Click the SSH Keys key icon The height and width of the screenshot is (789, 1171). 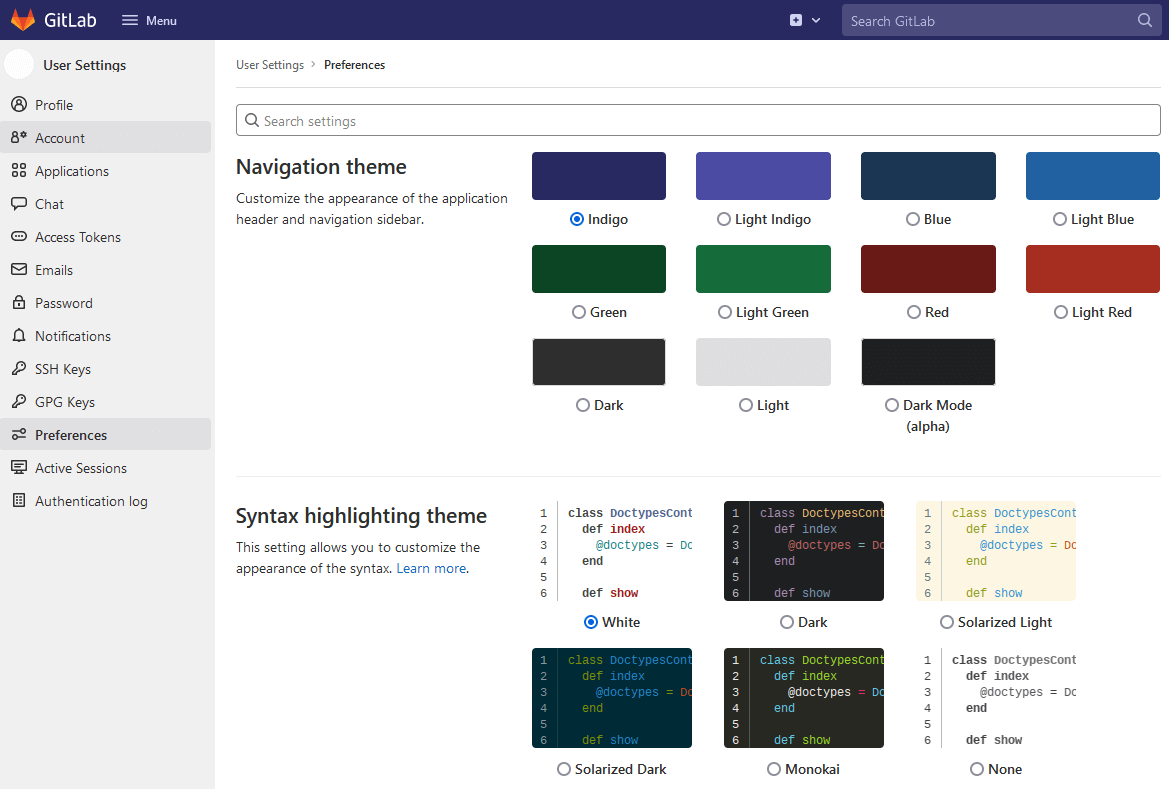[19, 368]
